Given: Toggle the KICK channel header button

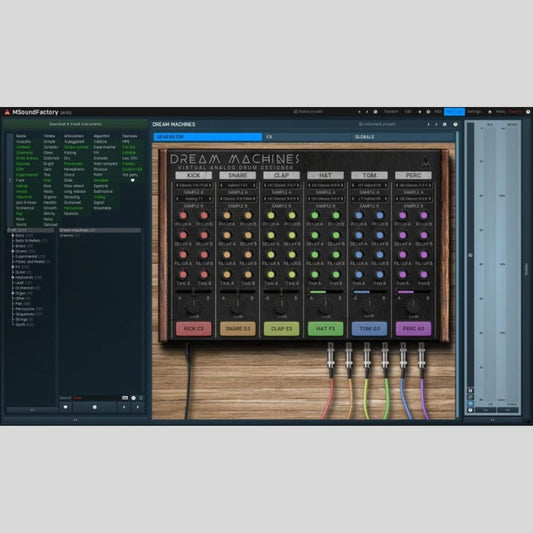Looking at the screenshot, I should [x=193, y=175].
